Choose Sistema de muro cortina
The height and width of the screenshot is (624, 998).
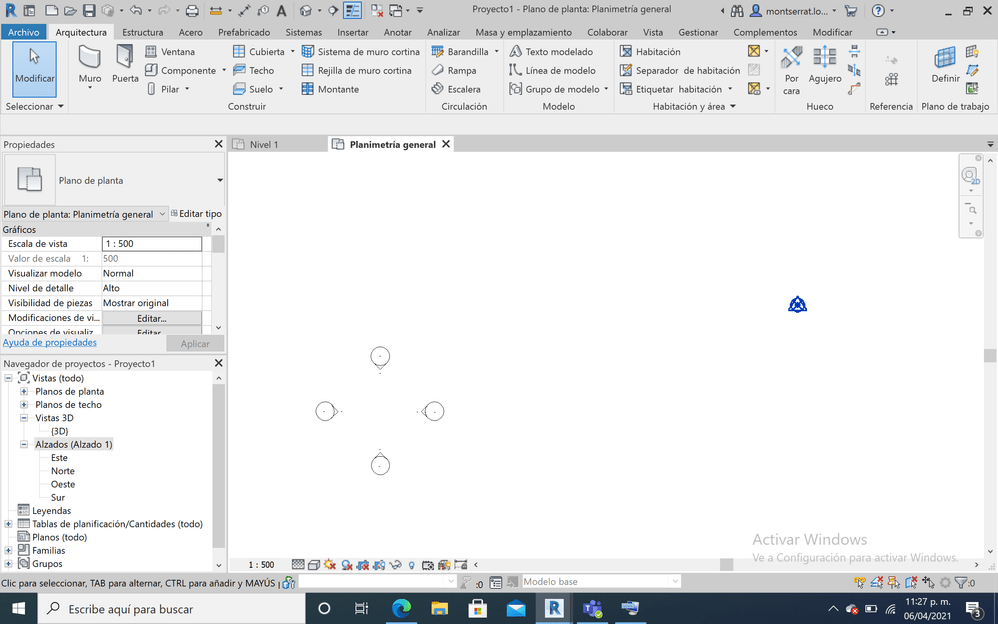pos(360,52)
